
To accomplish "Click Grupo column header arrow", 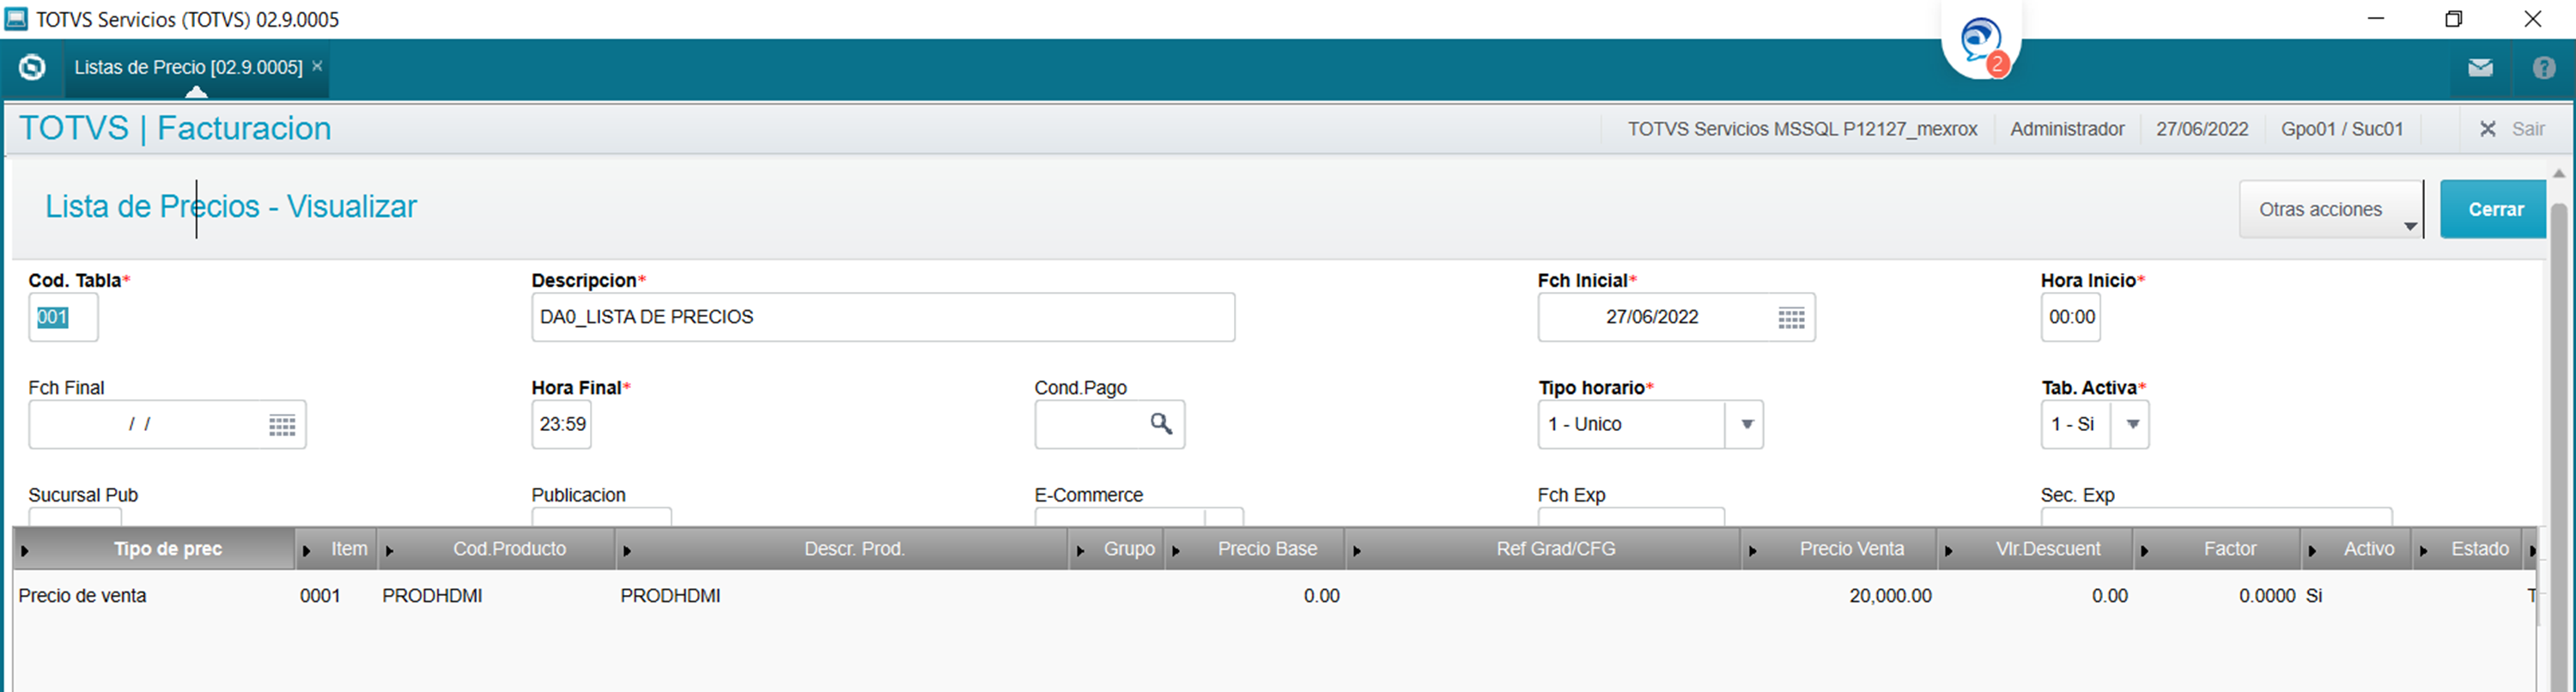I will (x=1080, y=551).
